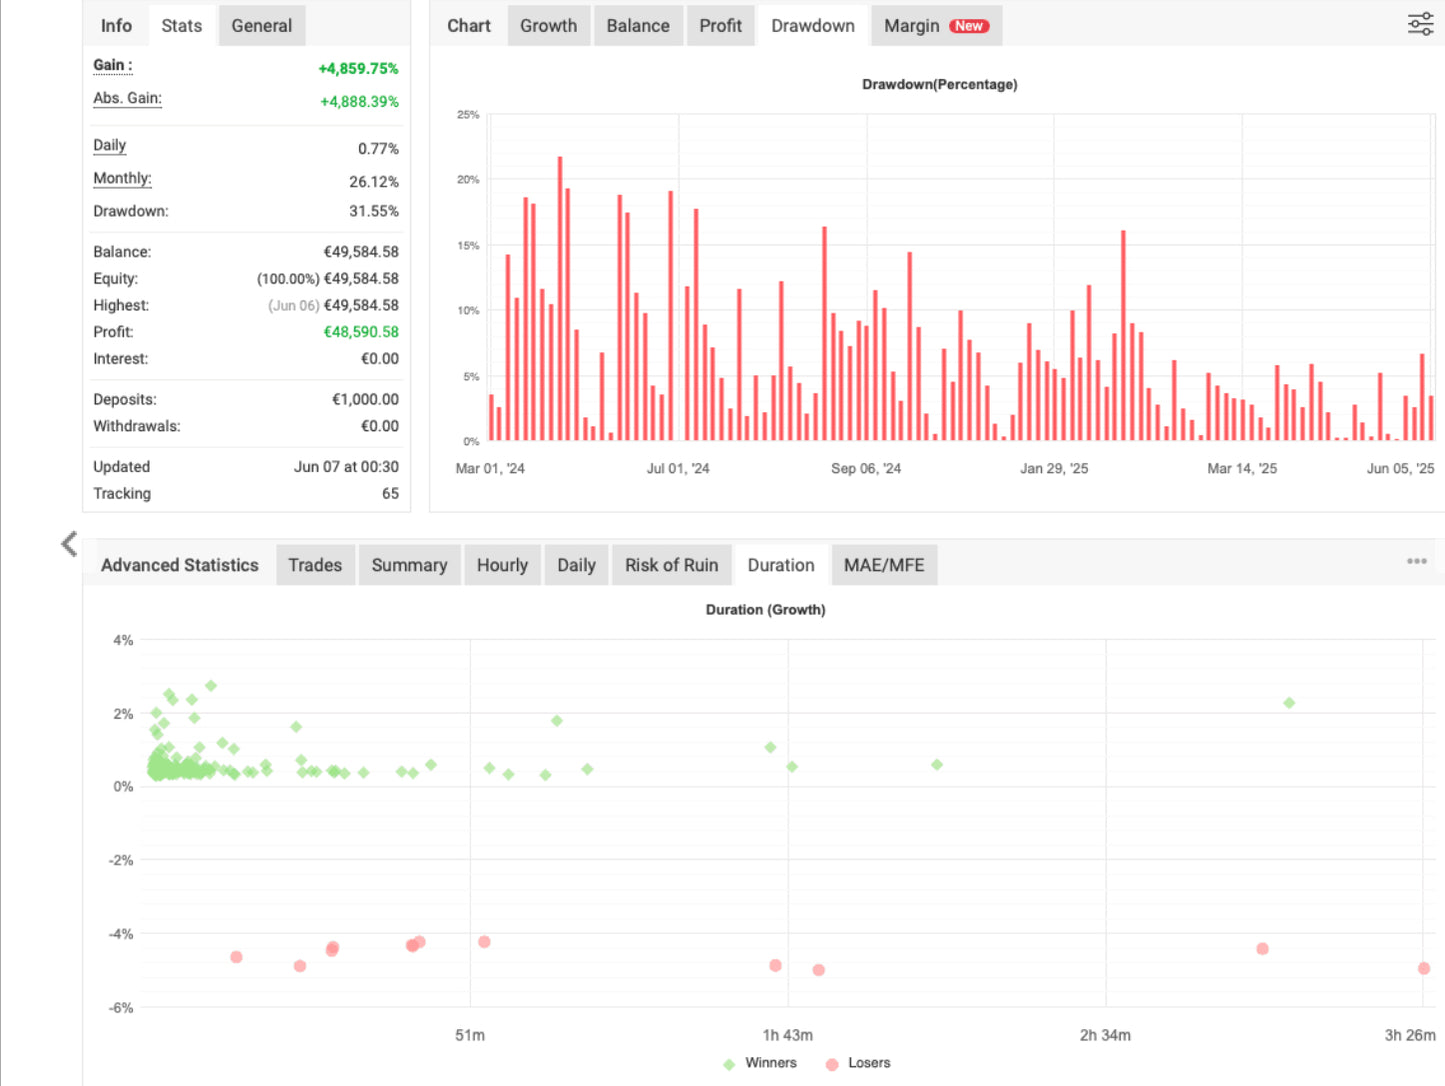Click the underlined Daily label in Info panel
Viewport: 1445px width, 1086px height.
click(109, 145)
